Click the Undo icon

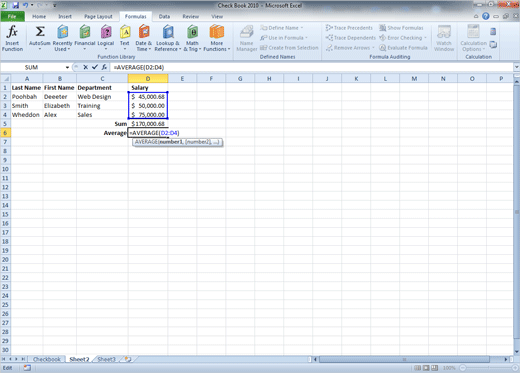[25, 5]
